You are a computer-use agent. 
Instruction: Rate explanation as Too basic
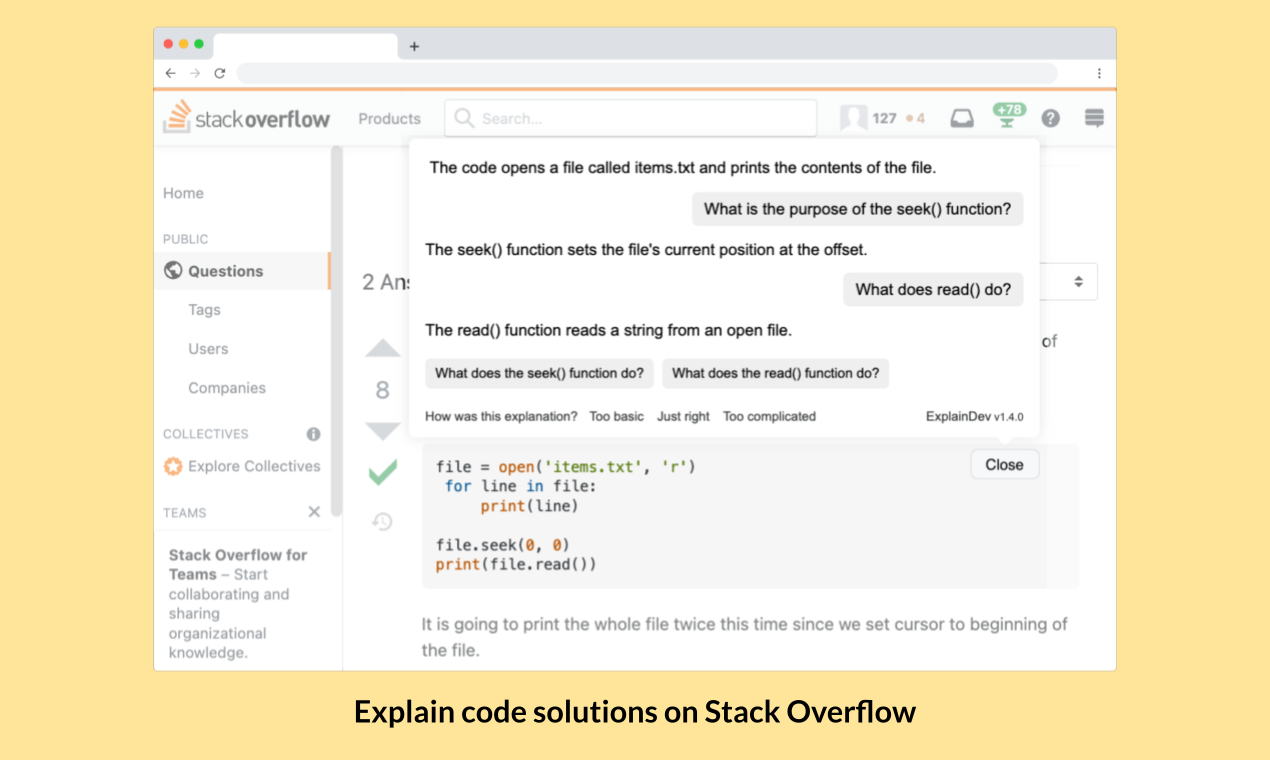(616, 416)
